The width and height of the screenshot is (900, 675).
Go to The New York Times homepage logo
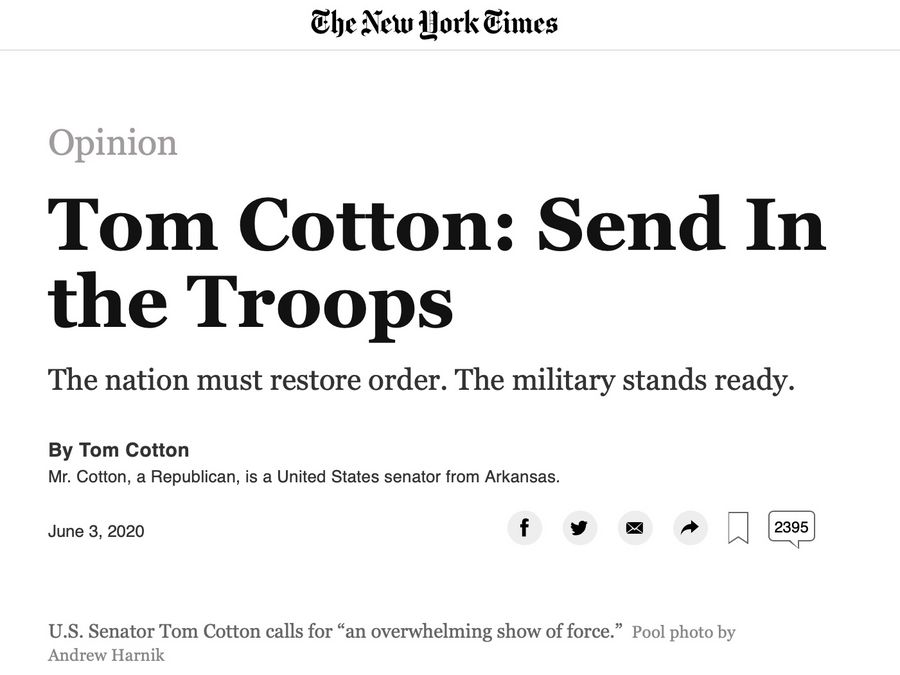point(434,23)
